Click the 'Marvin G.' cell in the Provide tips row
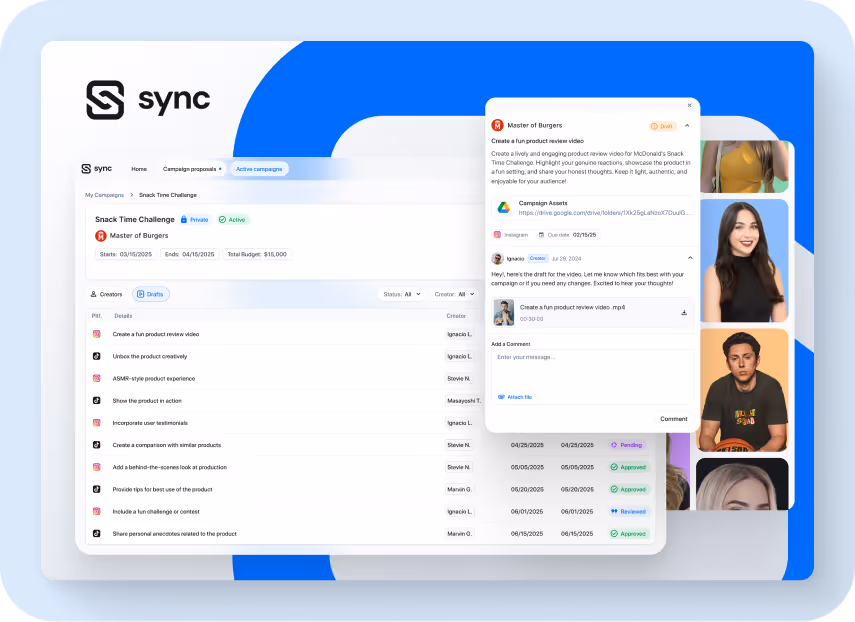 460,490
